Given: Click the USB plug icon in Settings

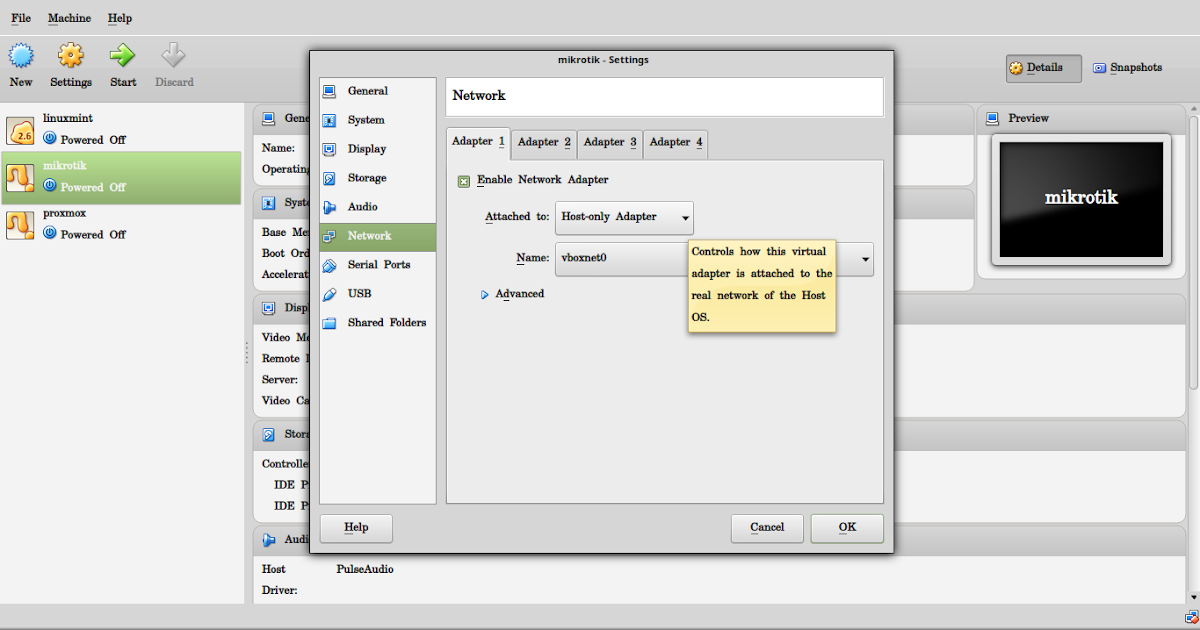Looking at the screenshot, I should pyautogui.click(x=330, y=294).
